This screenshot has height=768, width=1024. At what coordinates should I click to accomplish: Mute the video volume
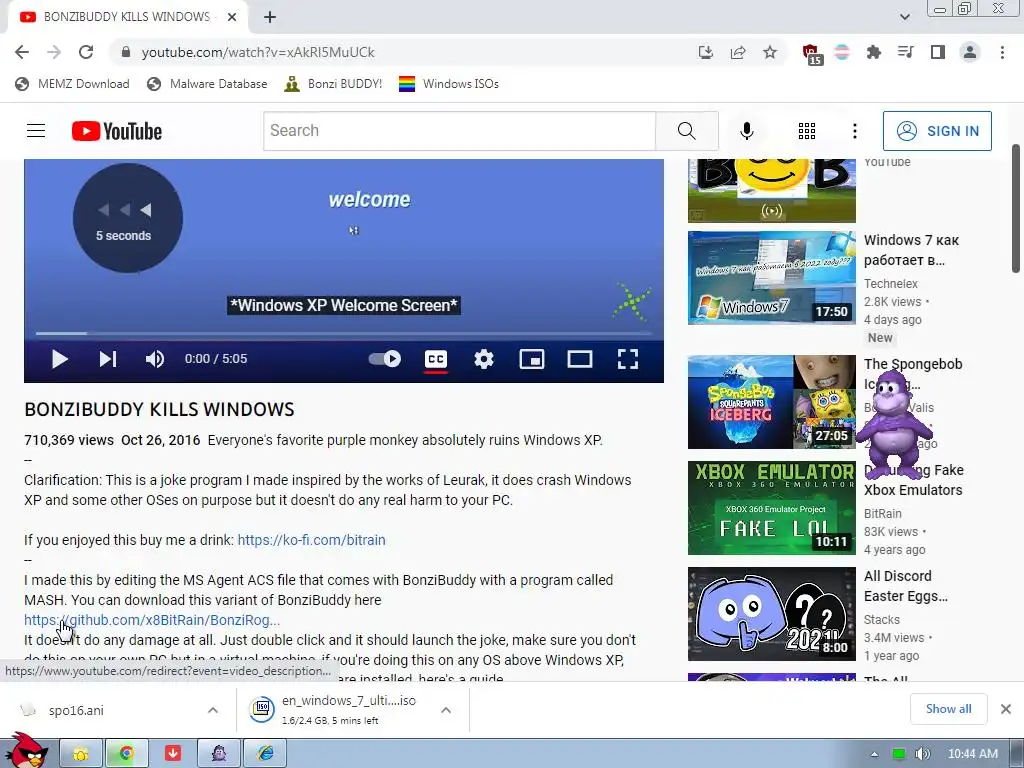[x=155, y=359]
